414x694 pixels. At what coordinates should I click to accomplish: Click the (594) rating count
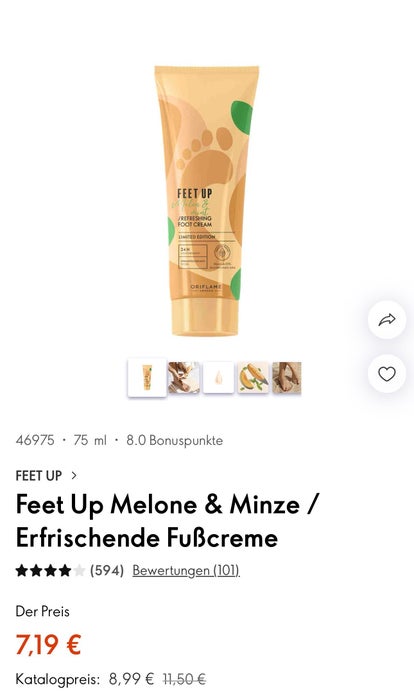coord(107,571)
